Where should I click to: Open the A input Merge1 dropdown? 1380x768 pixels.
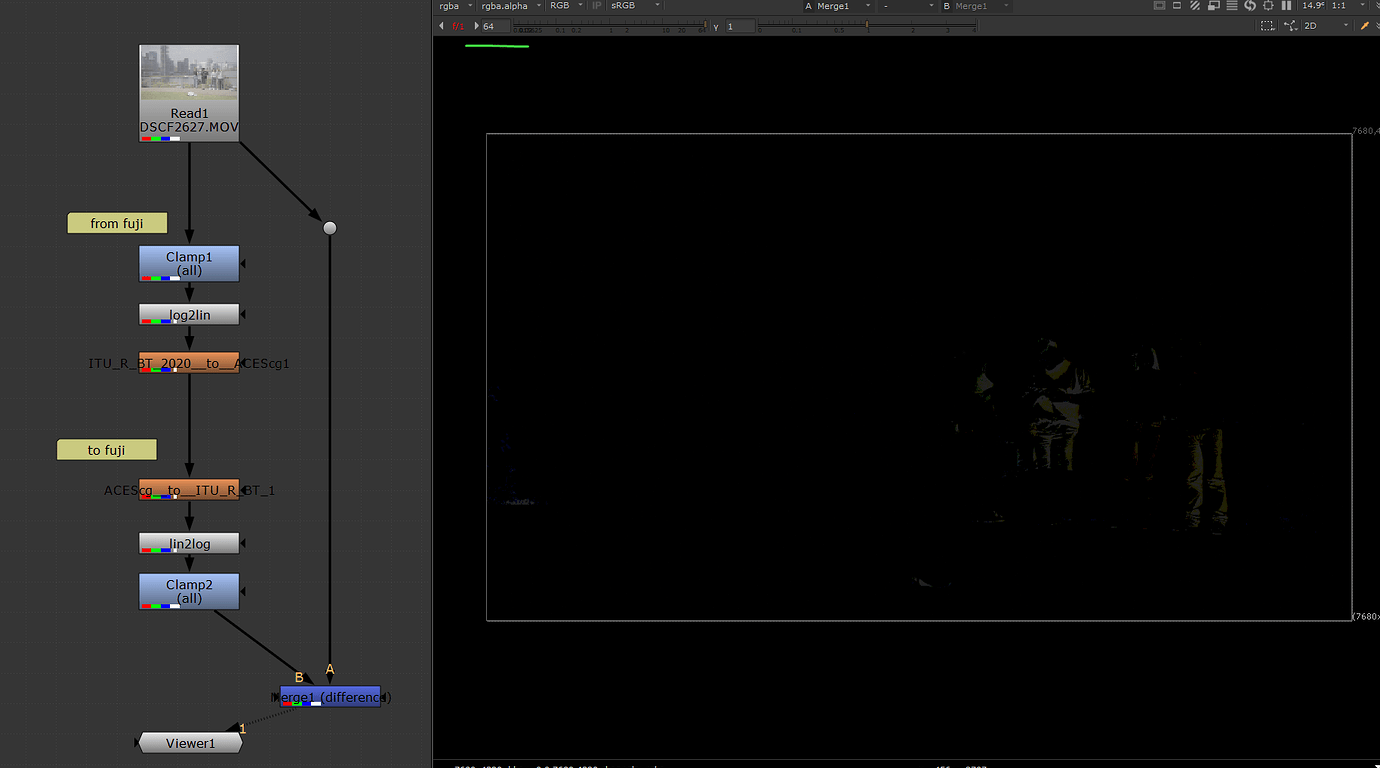(x=845, y=6)
